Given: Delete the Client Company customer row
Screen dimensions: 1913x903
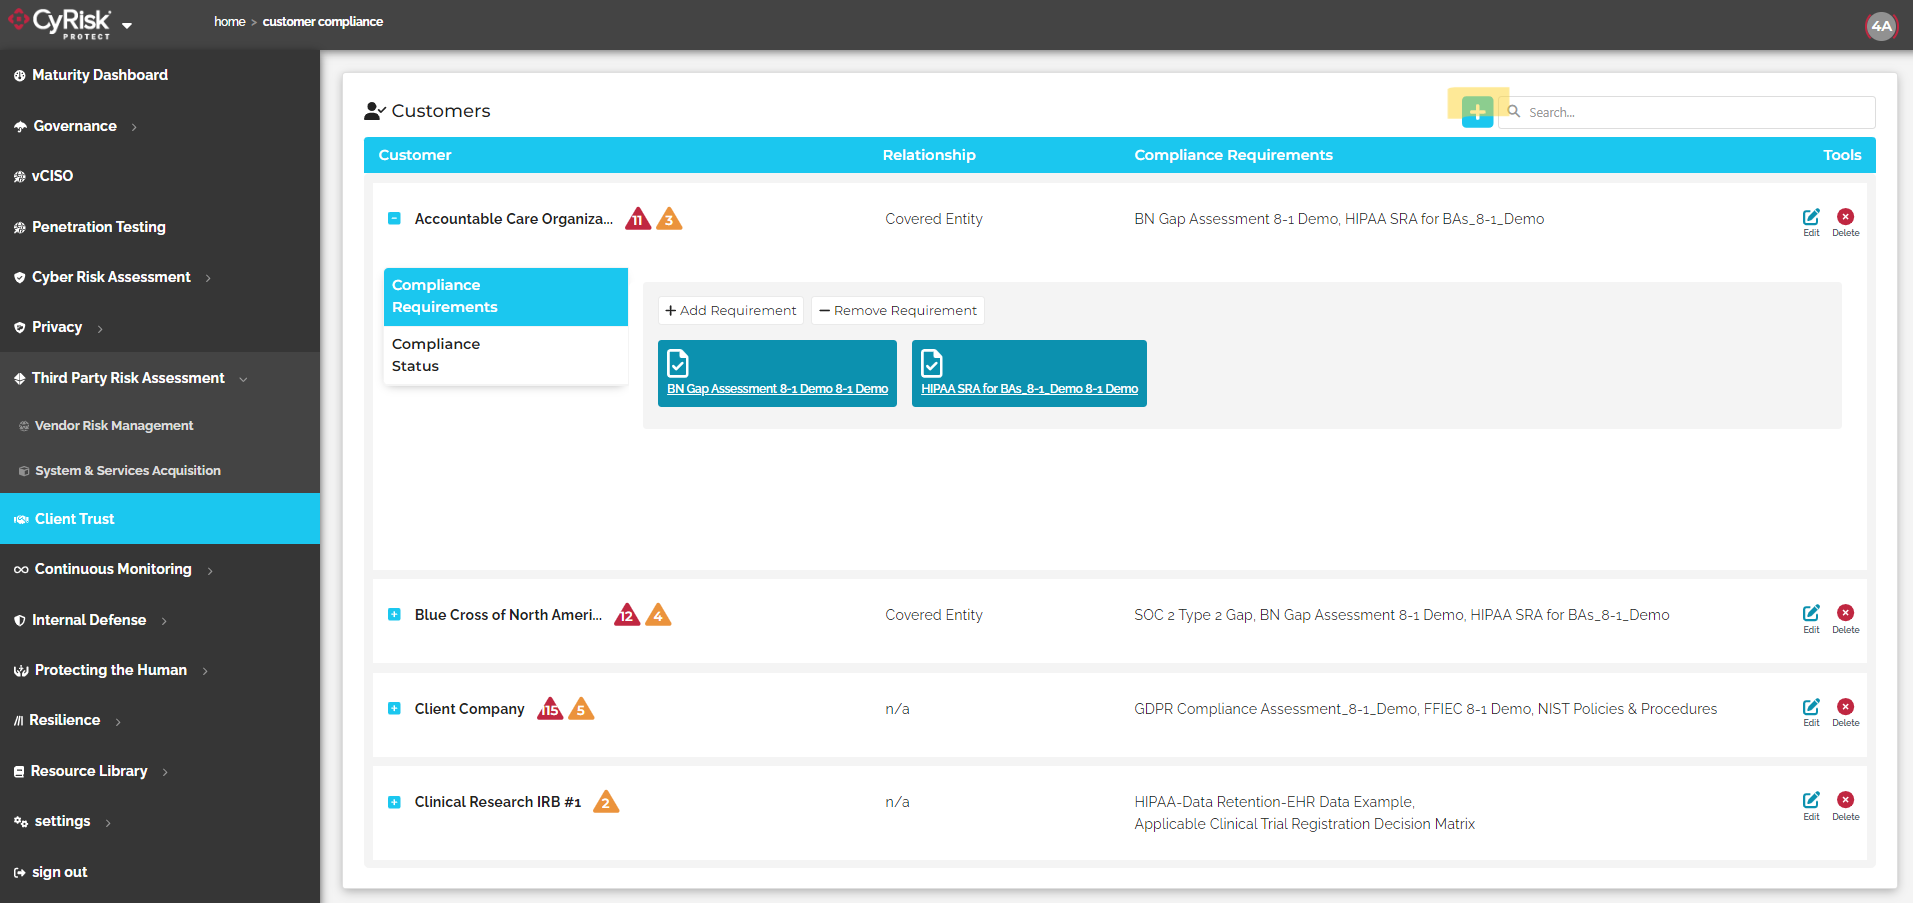Looking at the screenshot, I should tap(1845, 705).
